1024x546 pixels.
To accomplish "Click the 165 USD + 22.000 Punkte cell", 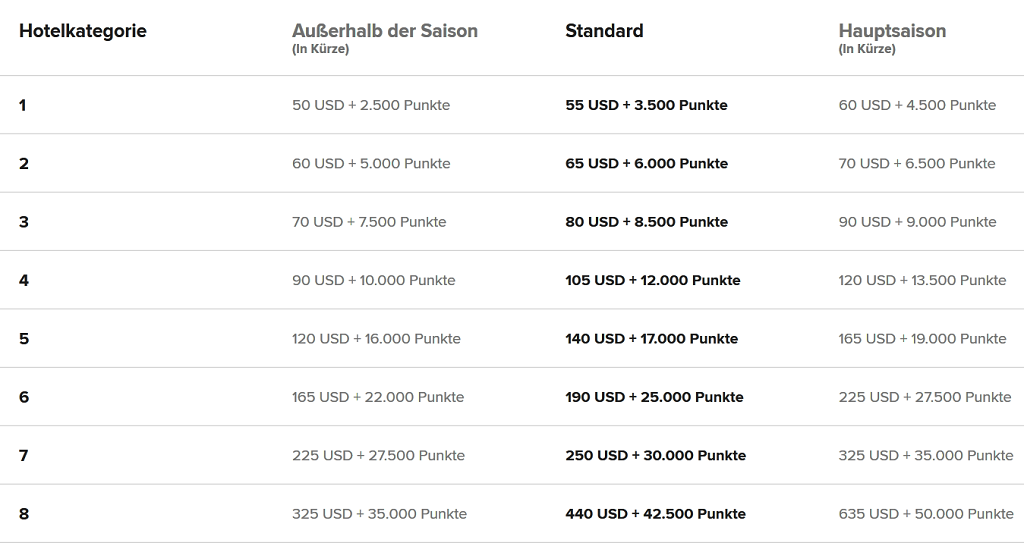I will (x=378, y=397).
